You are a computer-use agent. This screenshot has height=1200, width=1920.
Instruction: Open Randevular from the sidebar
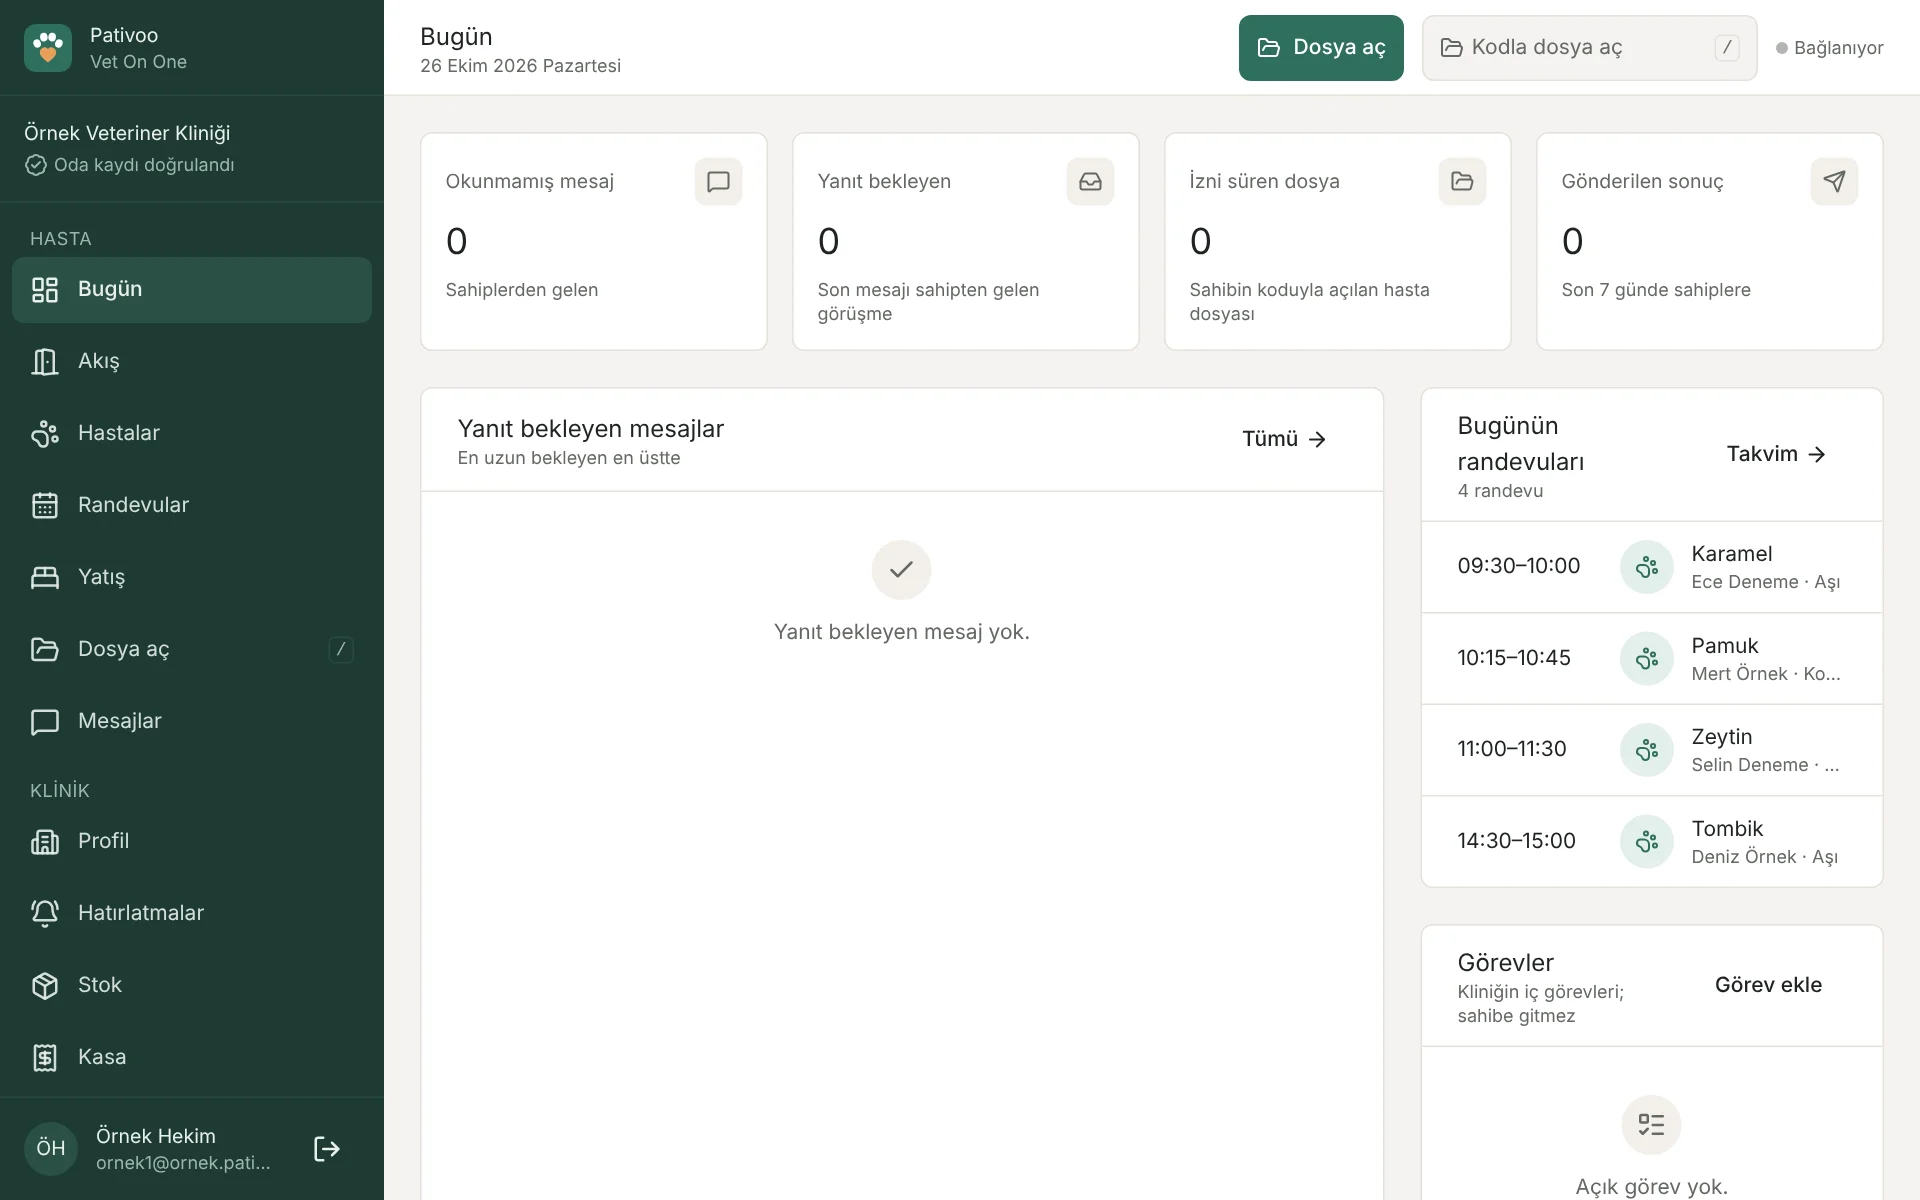[x=192, y=505]
